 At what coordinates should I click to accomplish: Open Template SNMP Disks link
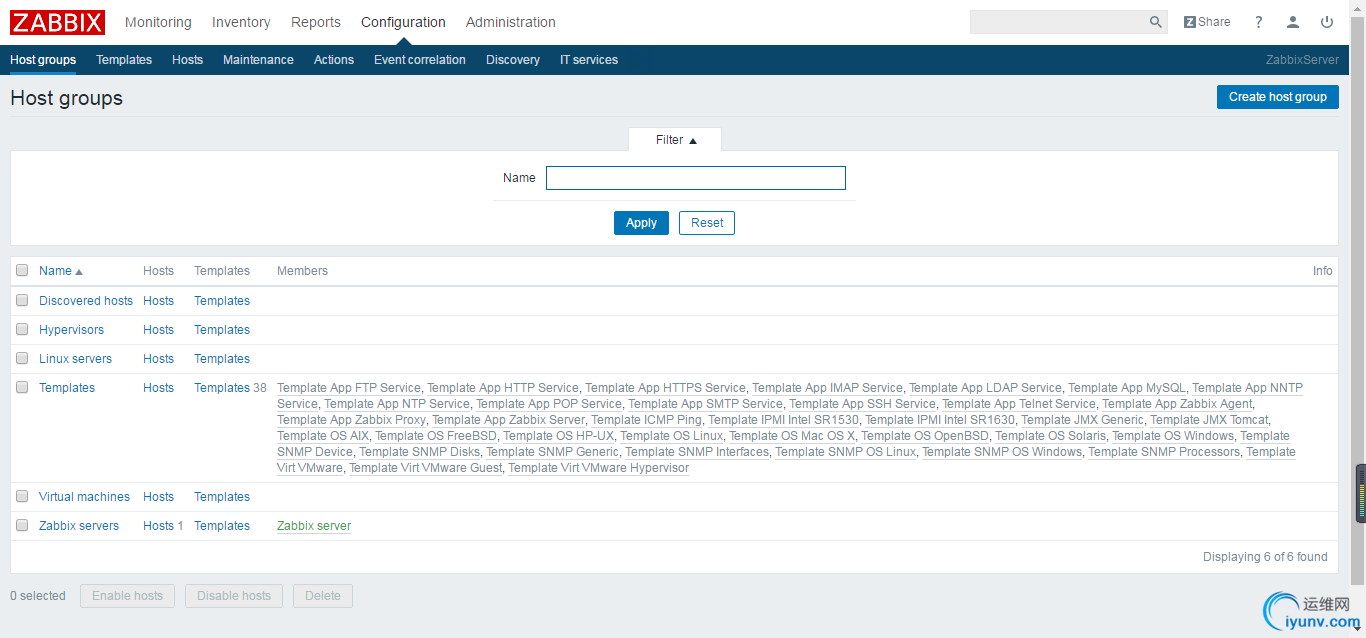pyautogui.click(x=420, y=452)
